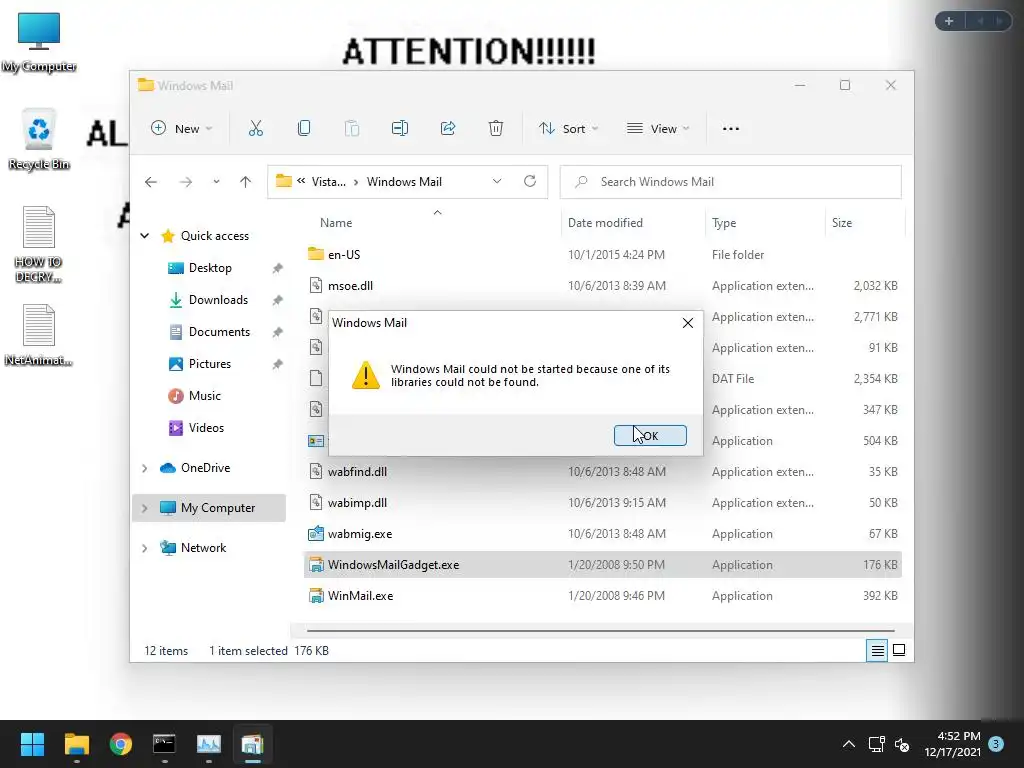Go forward with the right arrow

click(186, 182)
